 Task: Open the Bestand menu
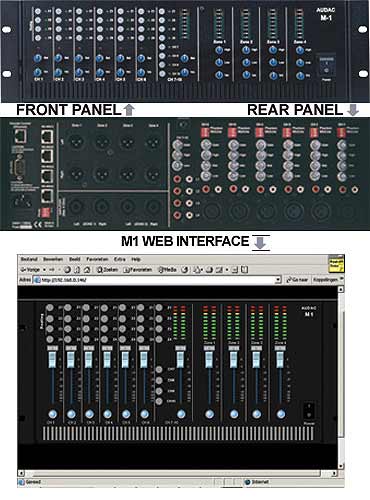pyautogui.click(x=29, y=259)
